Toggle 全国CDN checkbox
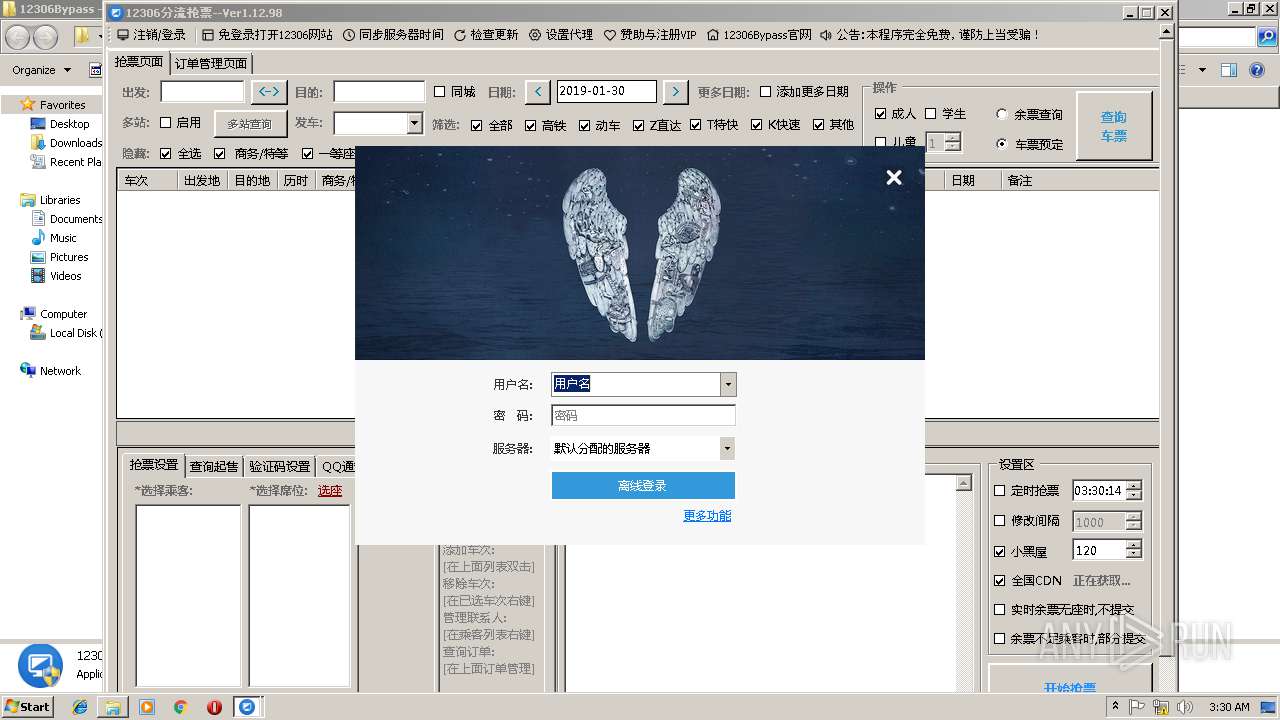1280x720 pixels. [1028, 580]
